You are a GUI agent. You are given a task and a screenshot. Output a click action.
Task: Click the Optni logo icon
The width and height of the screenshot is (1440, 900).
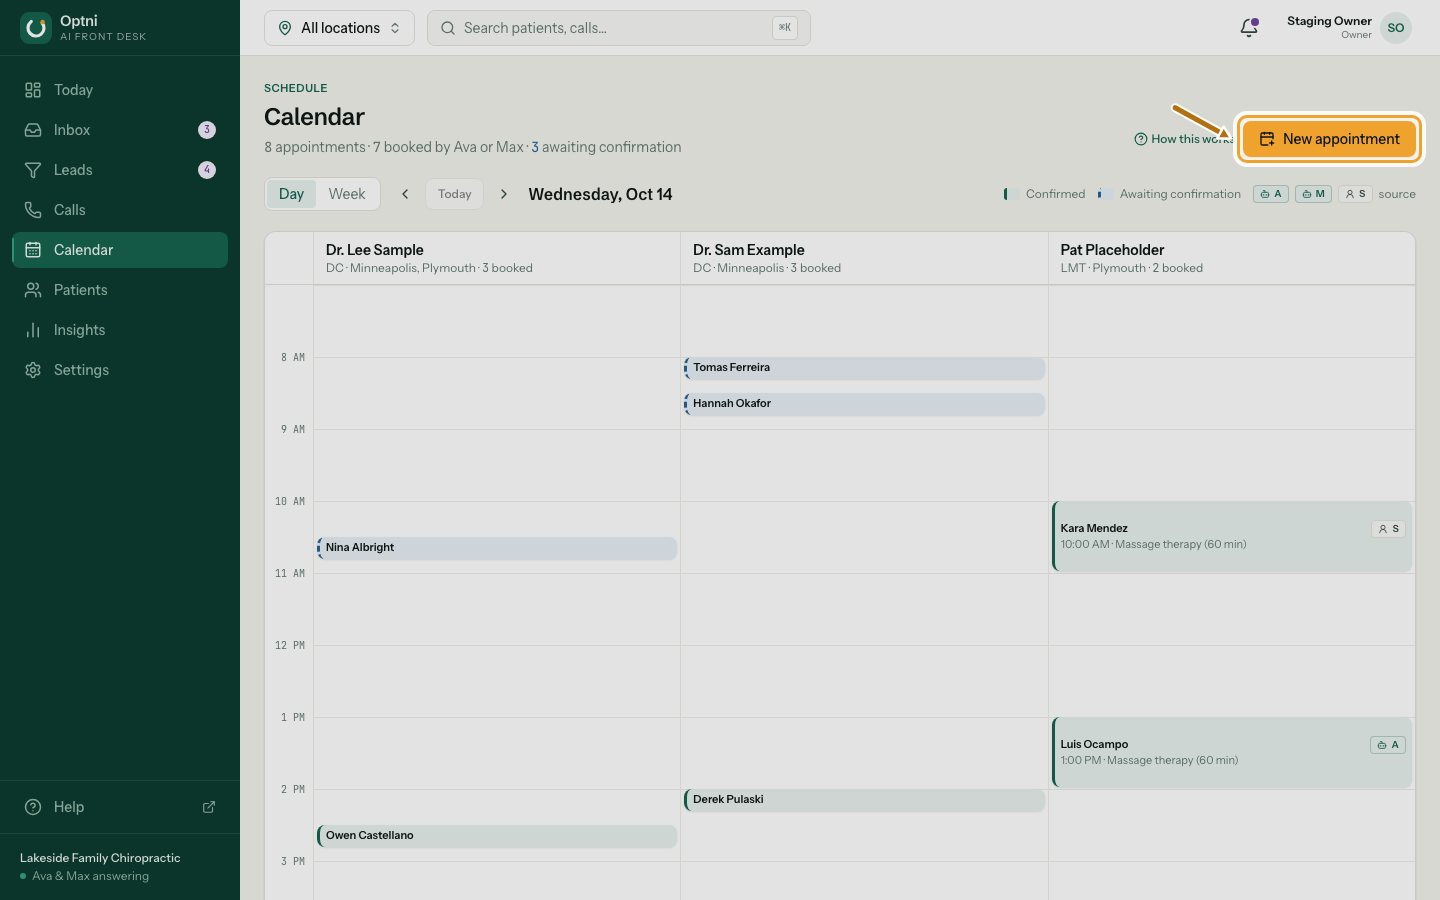tap(36, 28)
